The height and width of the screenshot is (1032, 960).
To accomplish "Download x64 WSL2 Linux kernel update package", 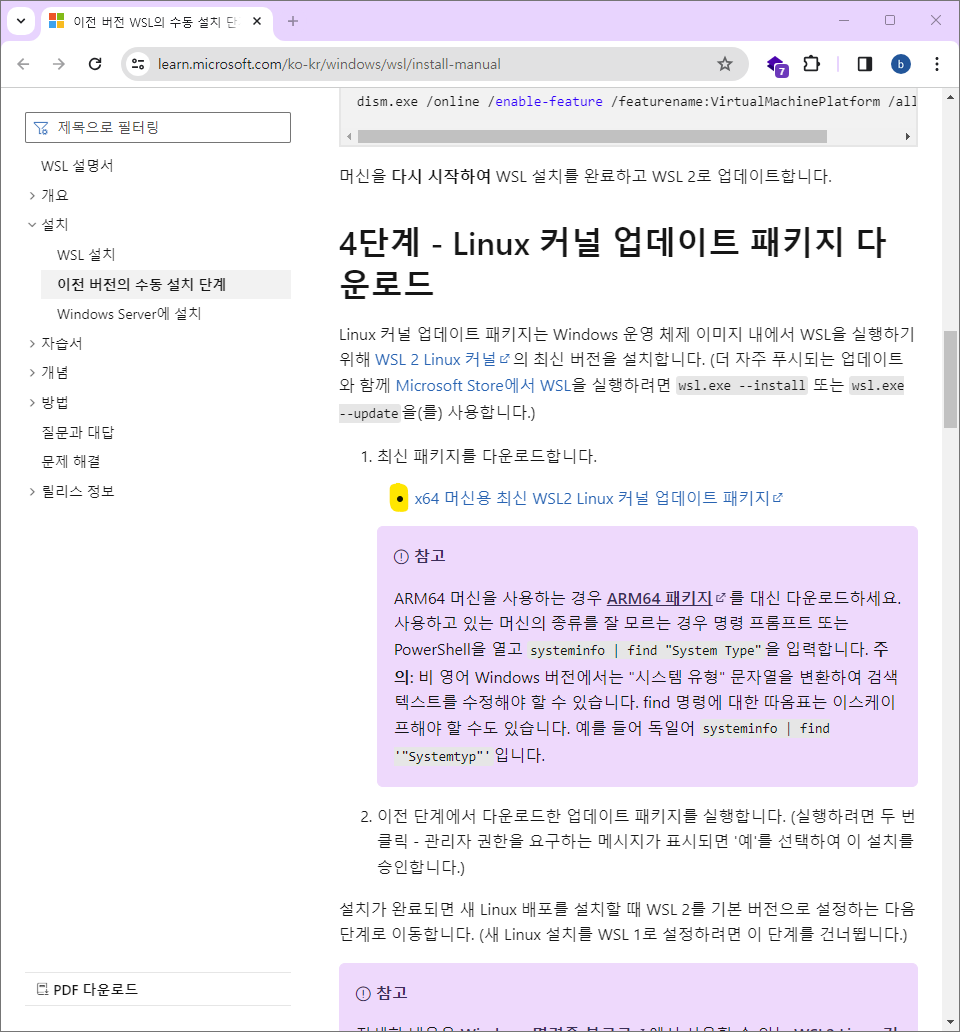I will pyautogui.click(x=598, y=498).
